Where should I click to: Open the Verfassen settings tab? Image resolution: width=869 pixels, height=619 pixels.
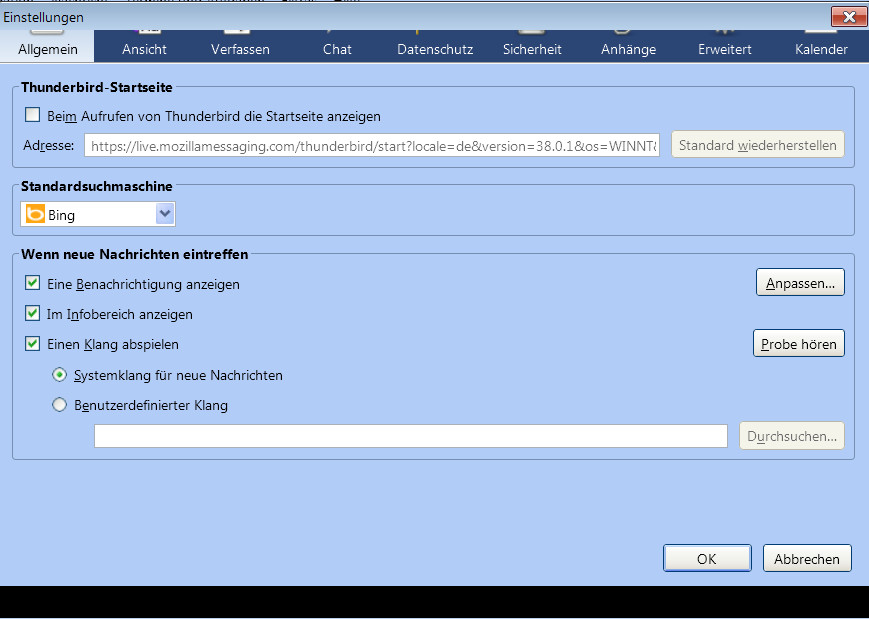click(x=241, y=47)
